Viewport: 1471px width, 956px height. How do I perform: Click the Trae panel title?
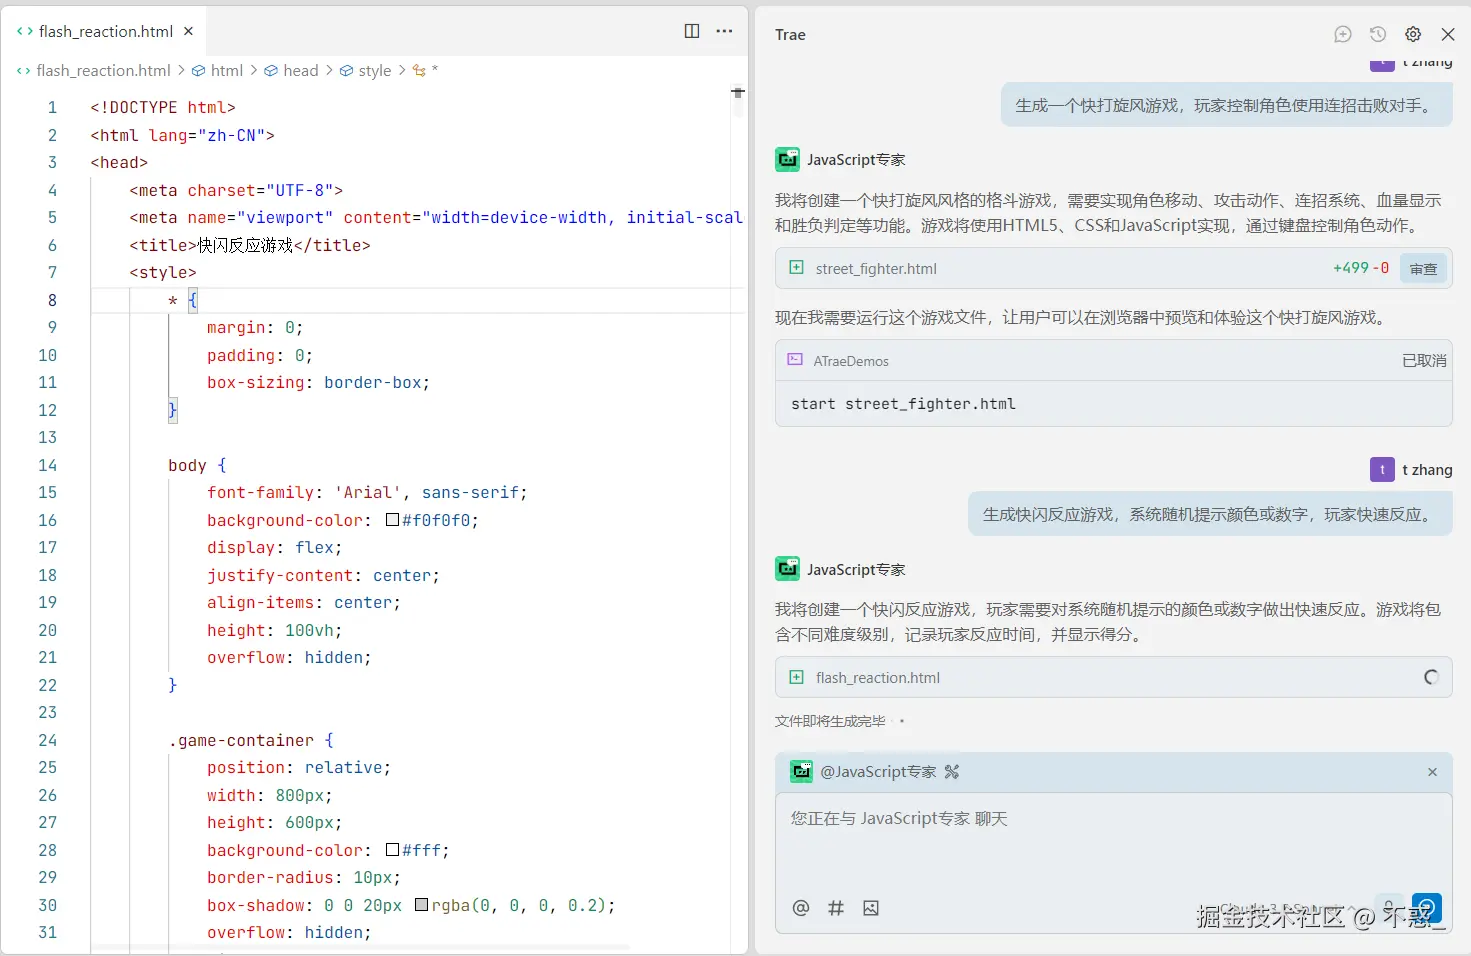pos(790,34)
